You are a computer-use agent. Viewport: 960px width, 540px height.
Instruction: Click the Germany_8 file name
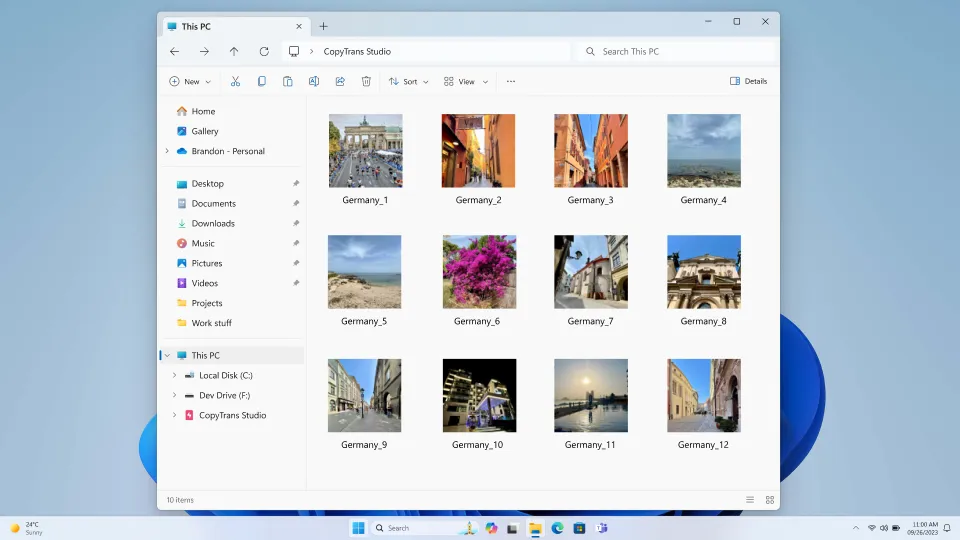click(x=703, y=321)
